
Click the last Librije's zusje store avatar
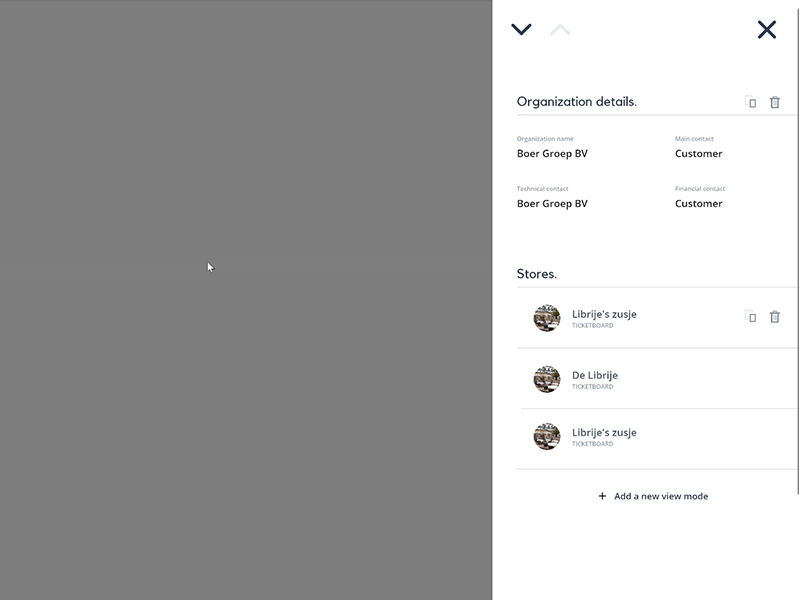coord(547,436)
